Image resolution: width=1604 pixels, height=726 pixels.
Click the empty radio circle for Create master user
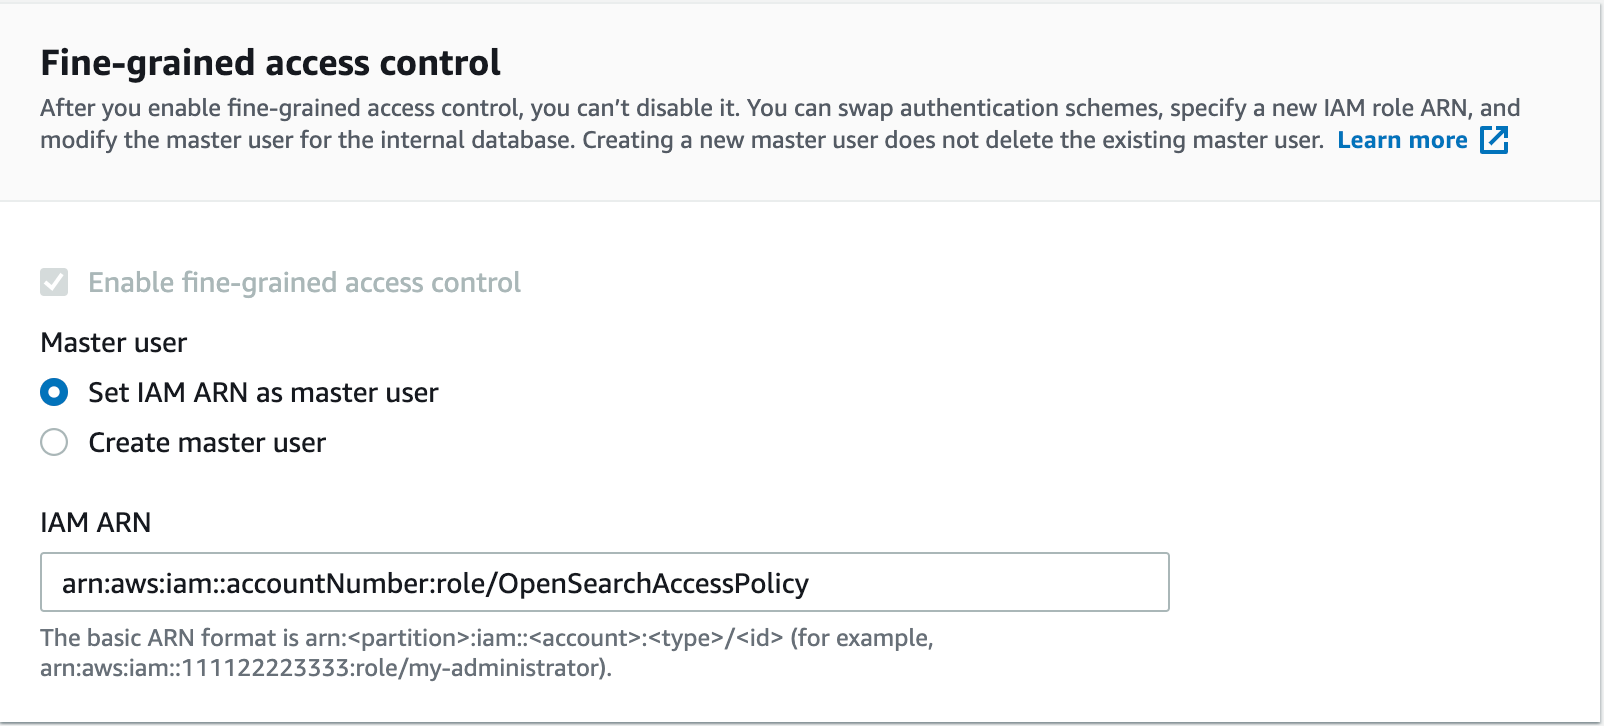[54, 443]
